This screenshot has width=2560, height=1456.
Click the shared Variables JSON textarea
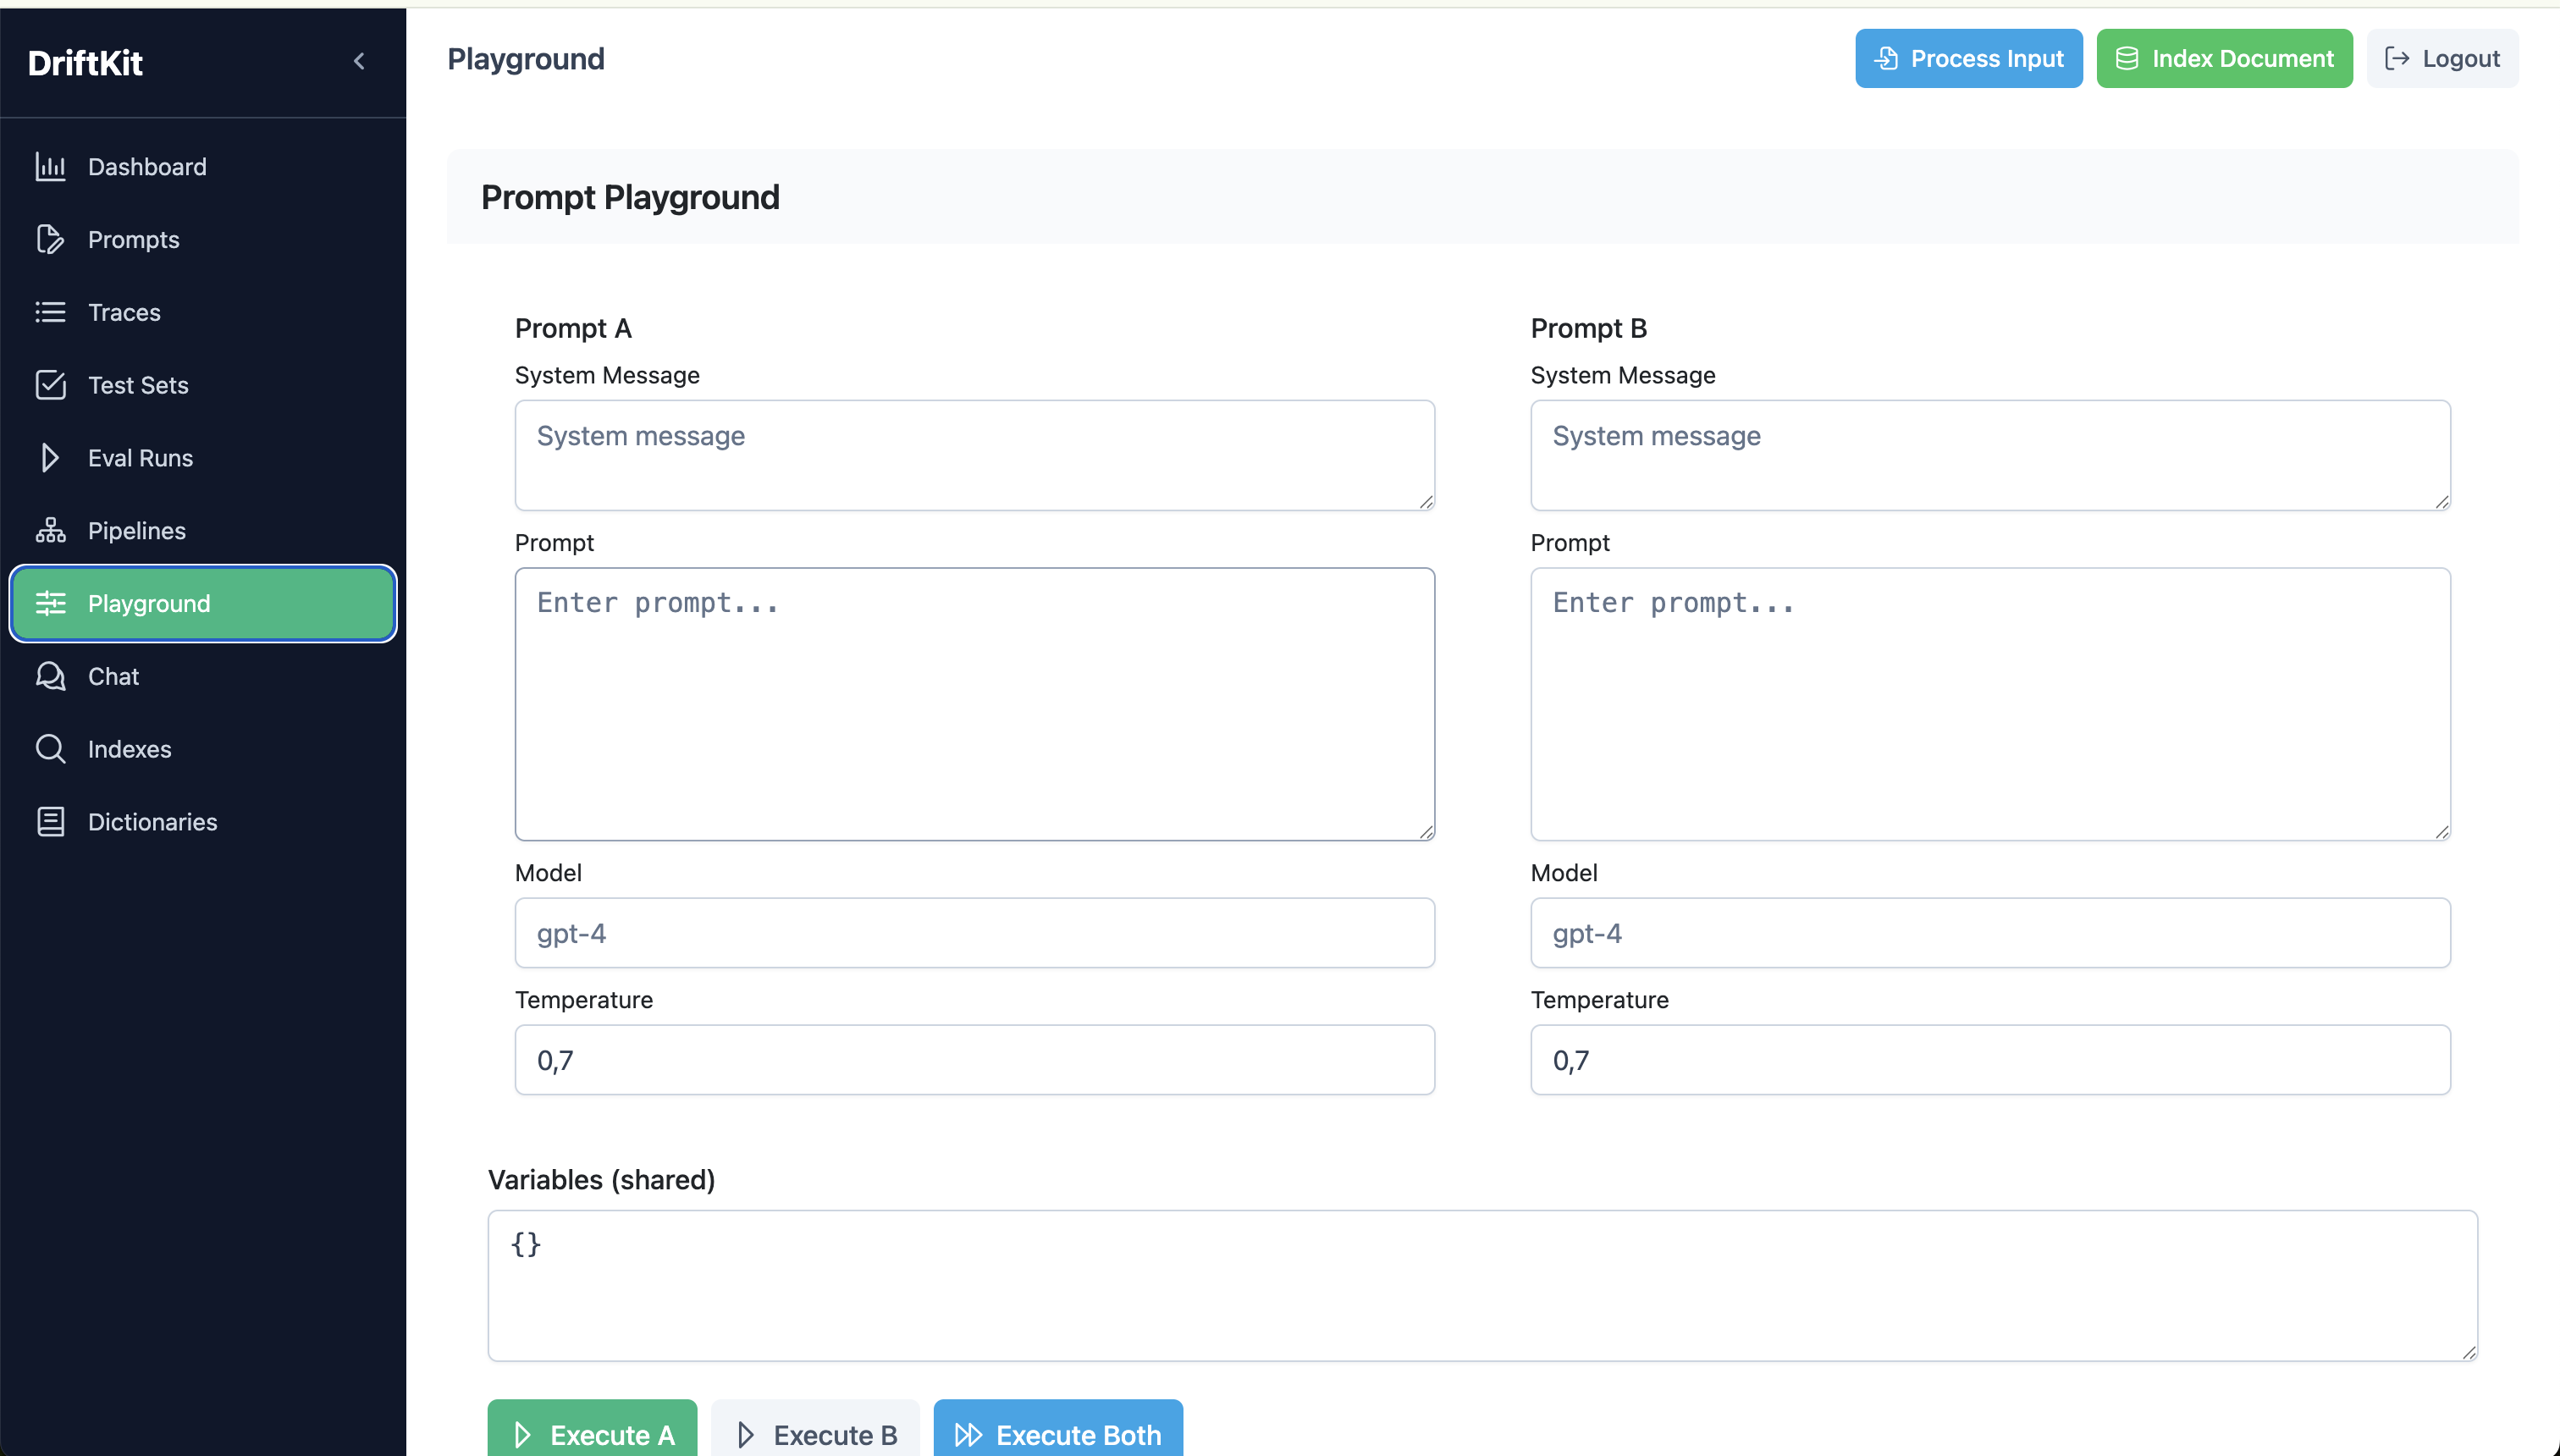click(x=1482, y=1286)
